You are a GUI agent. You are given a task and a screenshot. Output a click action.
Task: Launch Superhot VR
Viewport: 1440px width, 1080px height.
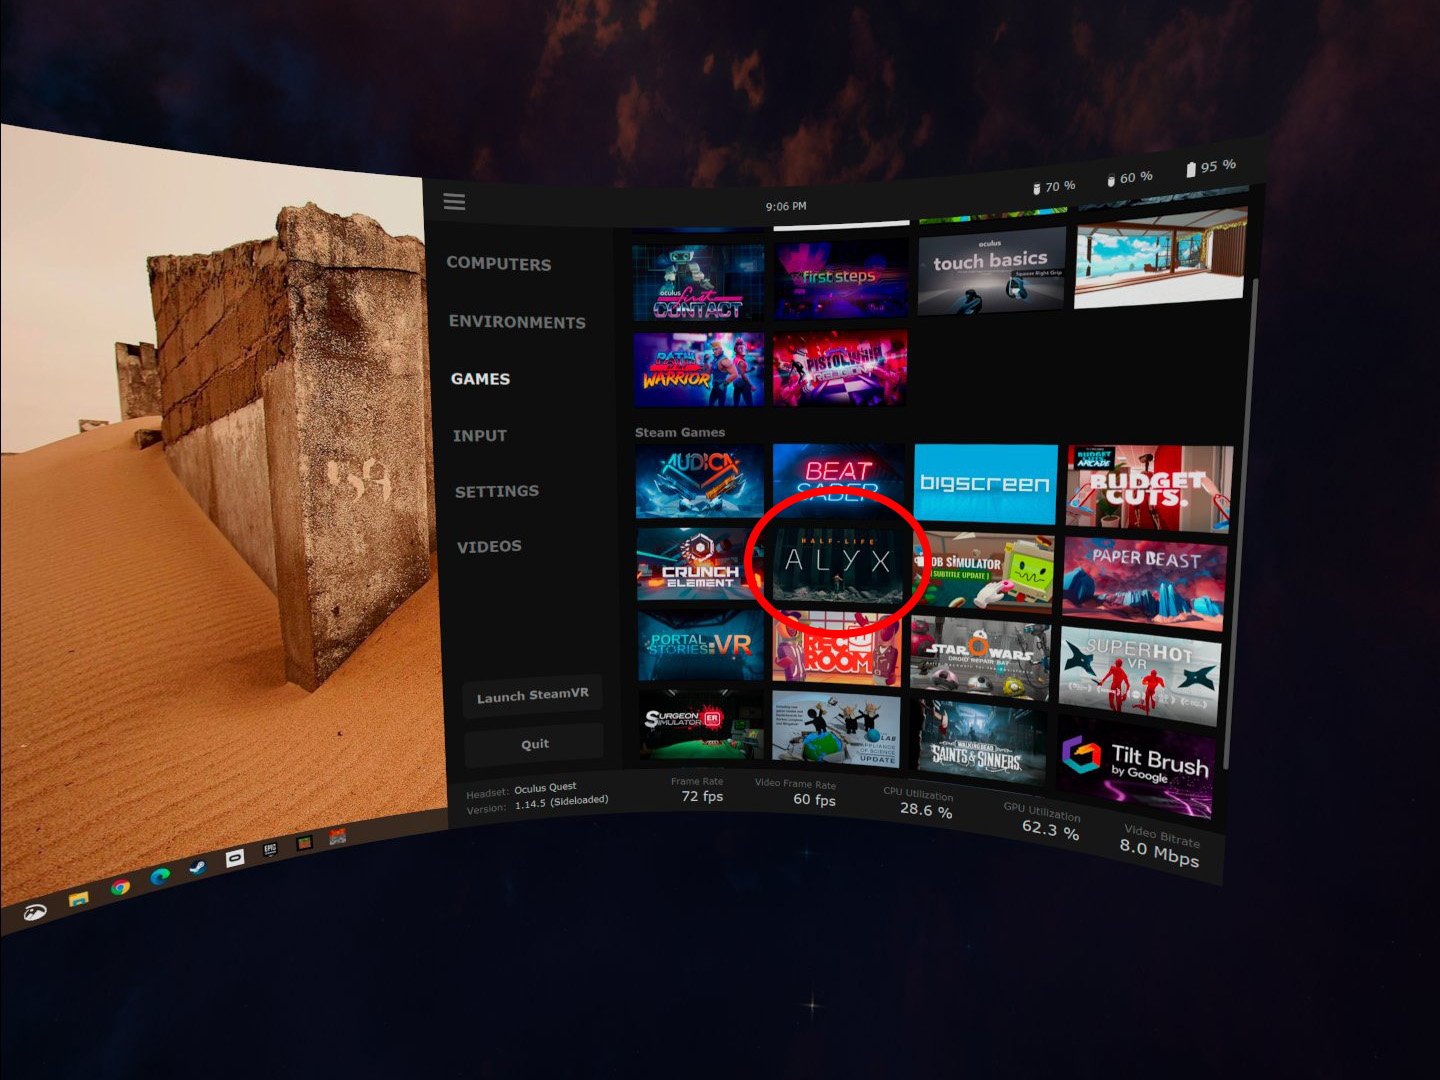click(x=1139, y=677)
